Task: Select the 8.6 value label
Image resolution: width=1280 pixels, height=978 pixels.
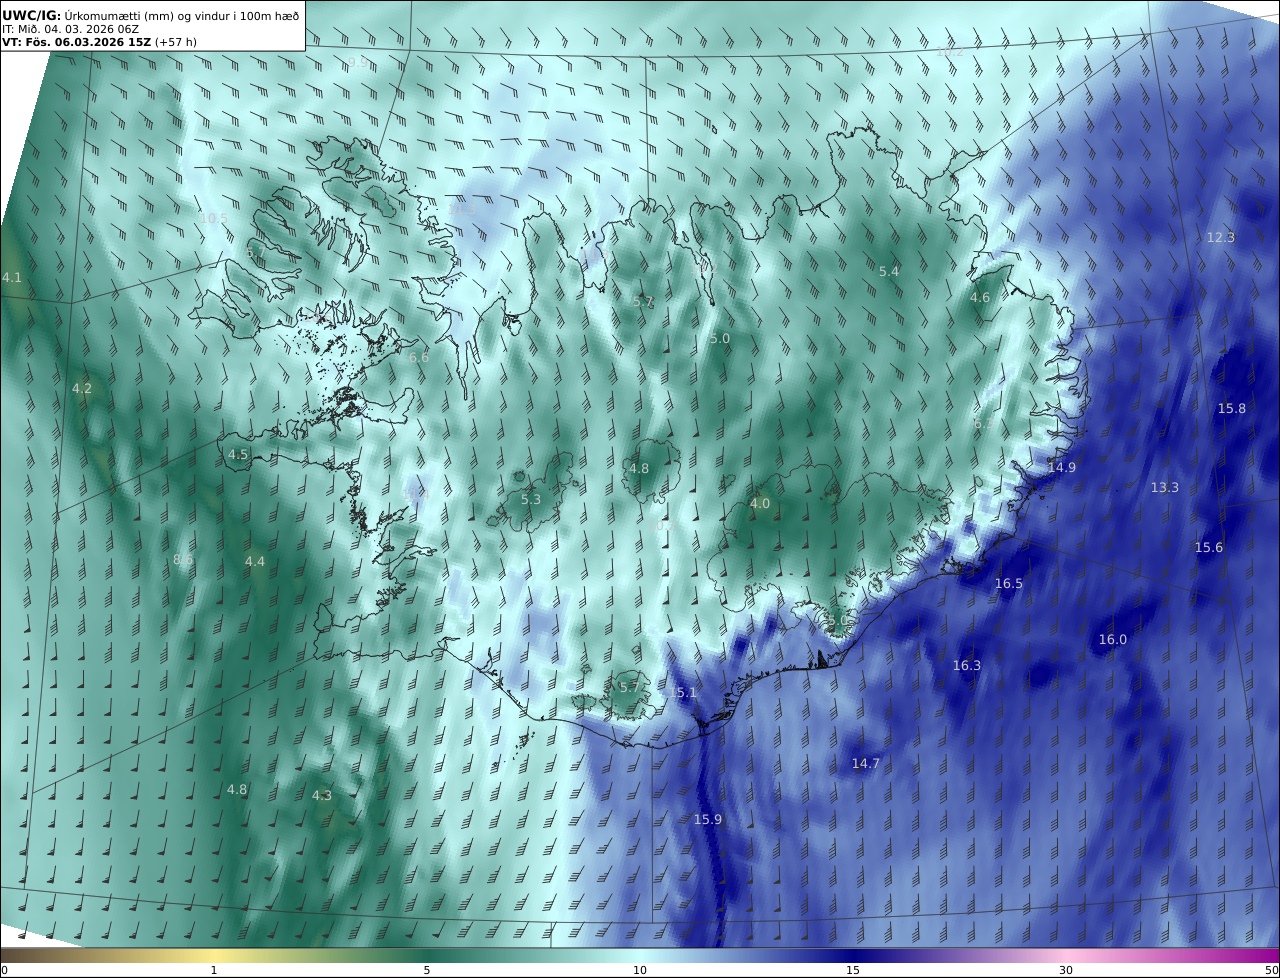Action: pyautogui.click(x=183, y=560)
